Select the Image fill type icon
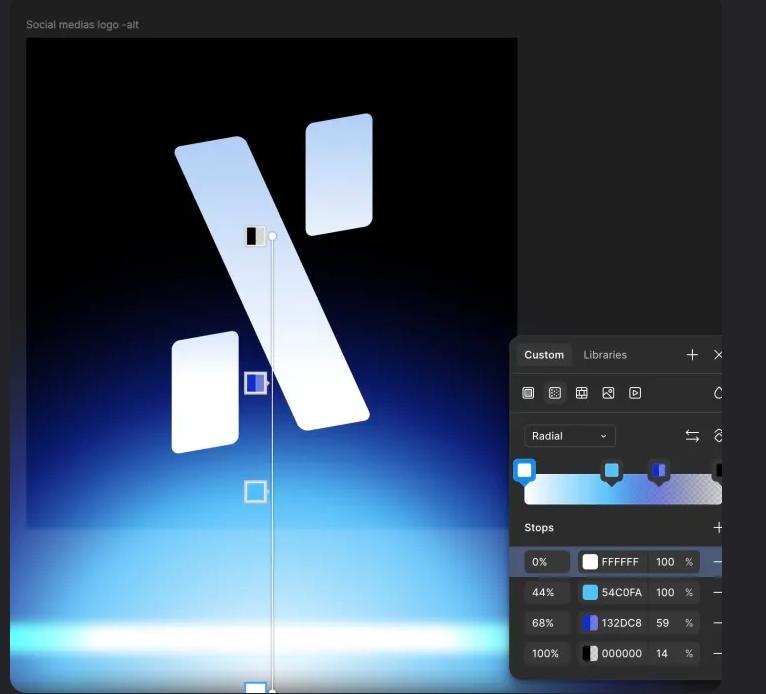 pos(608,393)
